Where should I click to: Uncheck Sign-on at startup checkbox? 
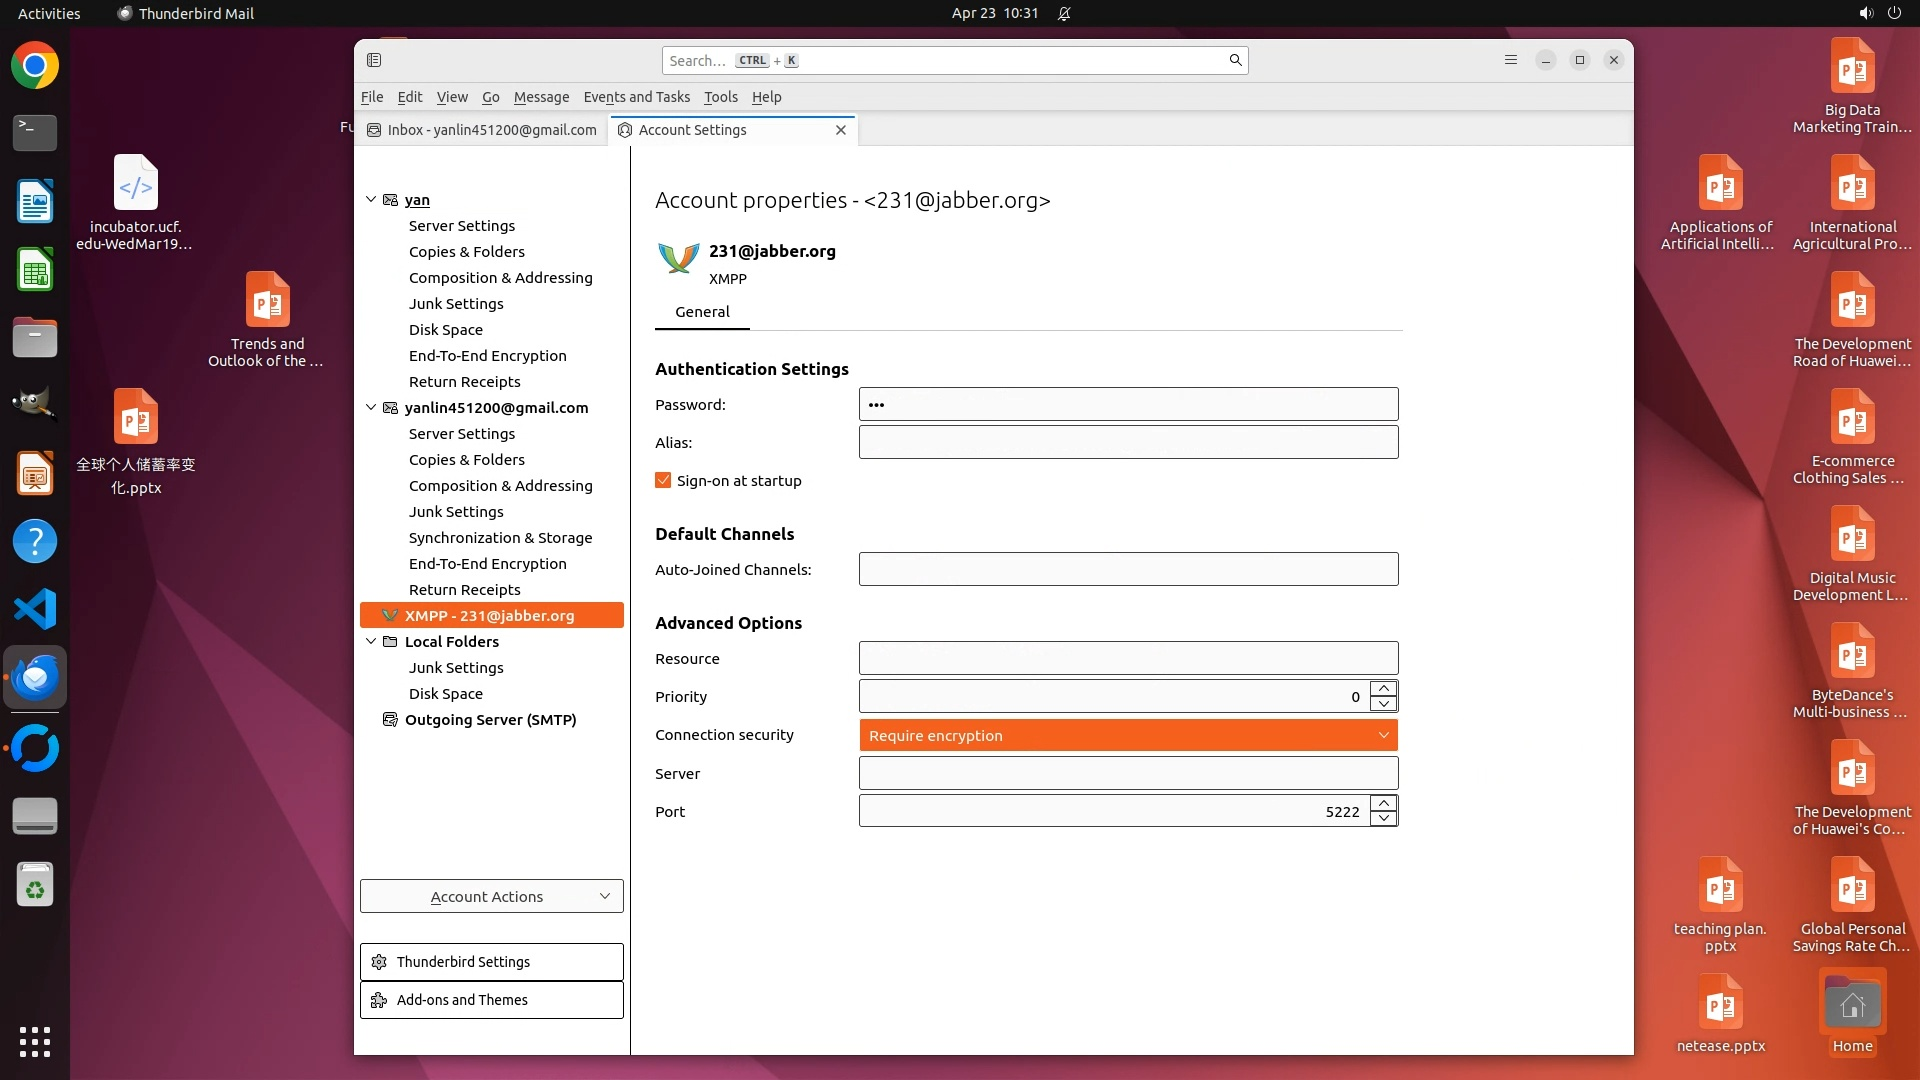(663, 481)
